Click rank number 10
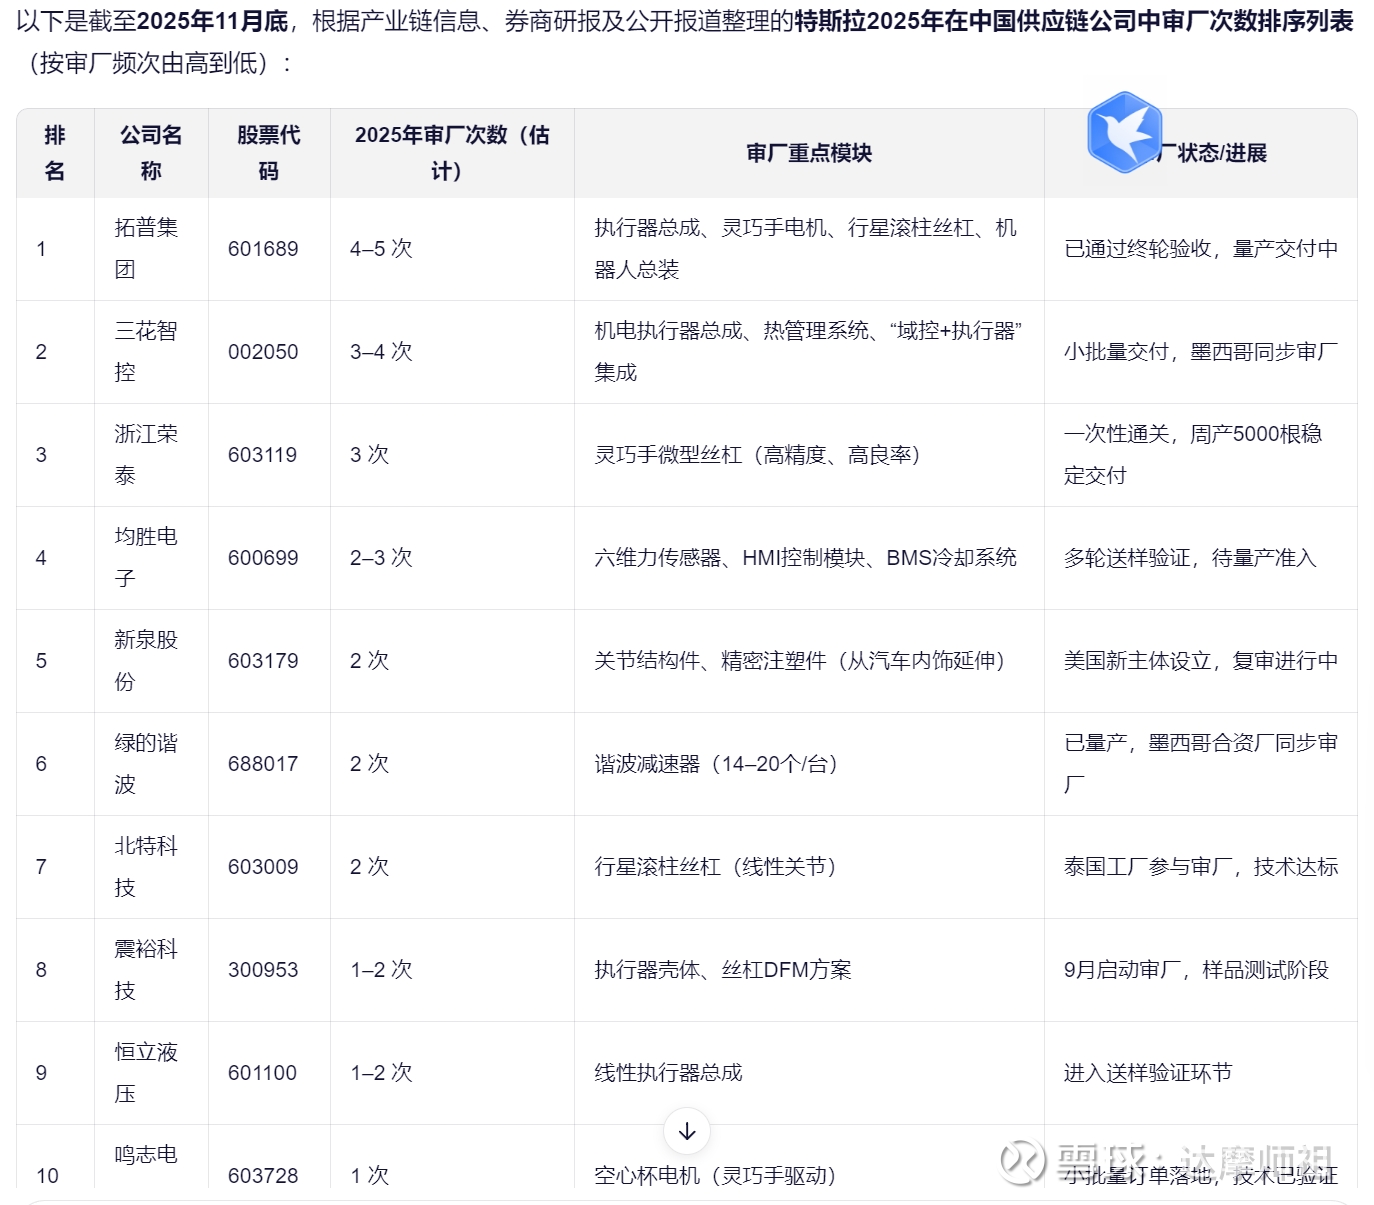 [47, 1176]
